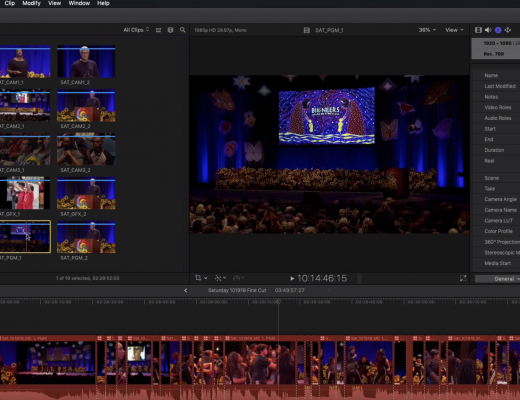Select the SAT_CAM1_2 clip thumbnail
The height and width of the screenshot is (400, 520).
tap(86, 62)
